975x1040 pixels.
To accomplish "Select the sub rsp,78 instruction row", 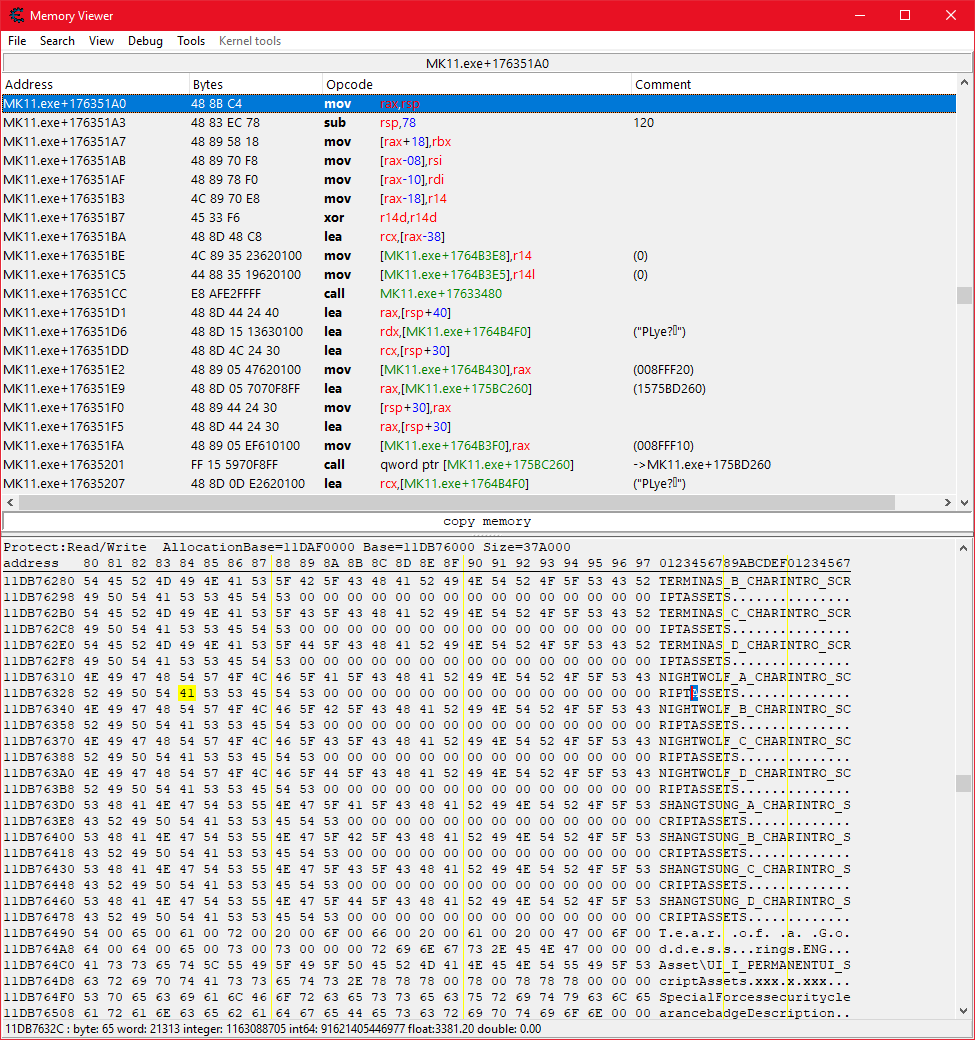I will (479, 123).
